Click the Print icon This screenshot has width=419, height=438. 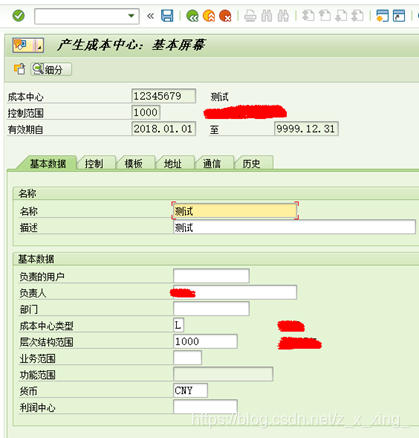pos(250,16)
